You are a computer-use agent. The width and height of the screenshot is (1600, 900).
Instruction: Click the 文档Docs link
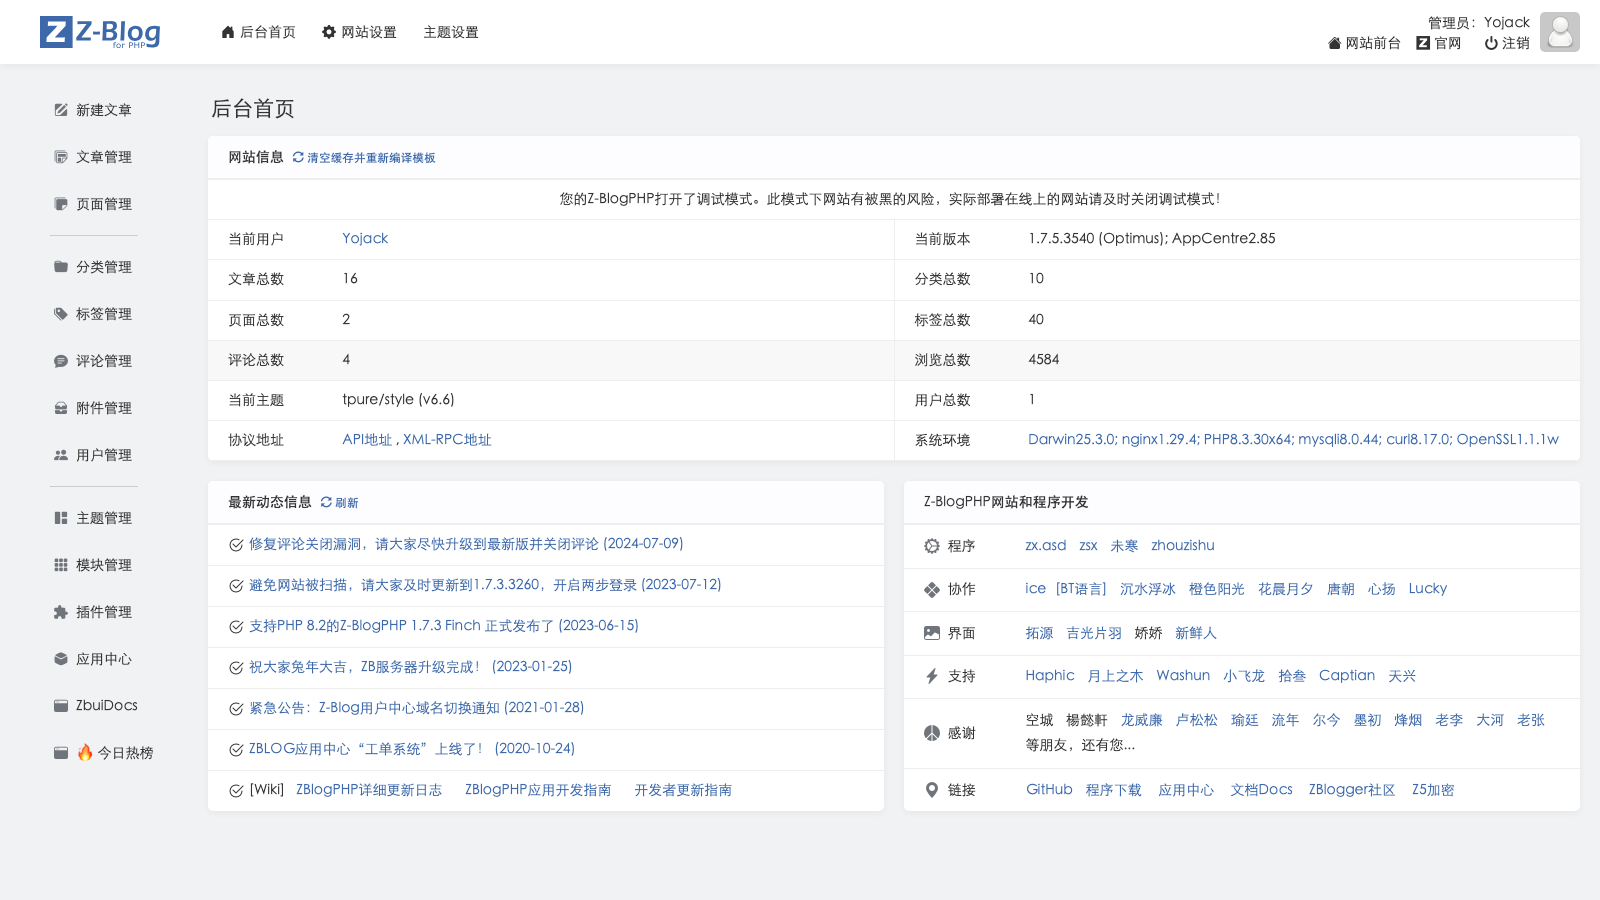[1261, 790]
